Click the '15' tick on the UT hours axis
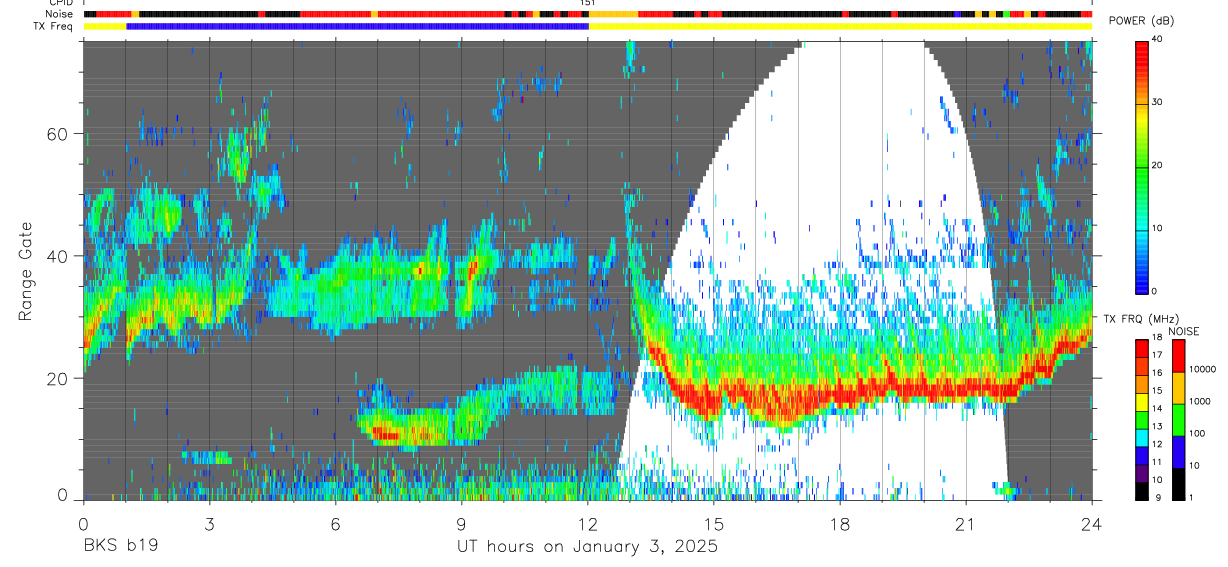 pos(713,524)
